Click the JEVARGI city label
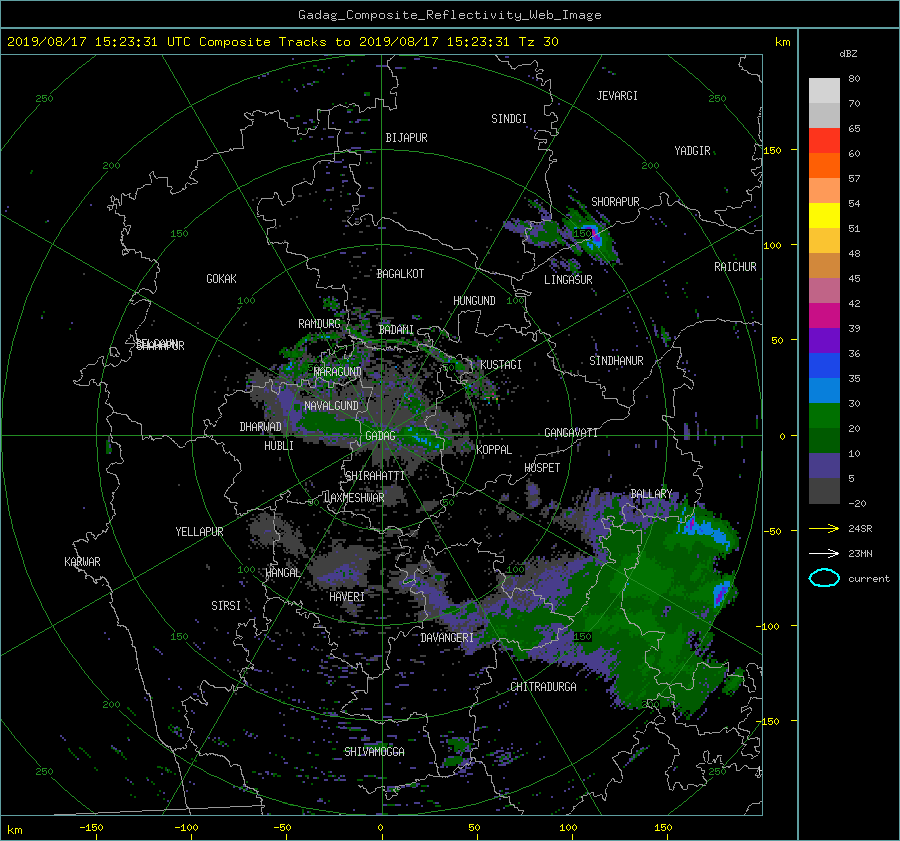The image size is (900, 841). click(617, 96)
